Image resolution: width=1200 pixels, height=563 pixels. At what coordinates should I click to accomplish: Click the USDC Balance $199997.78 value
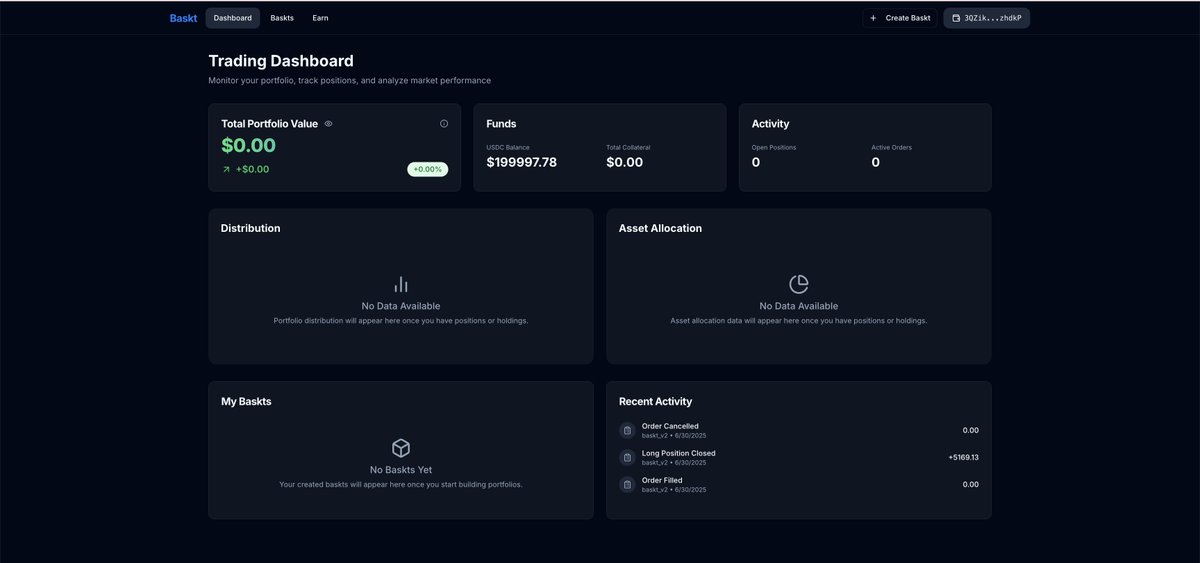522,162
